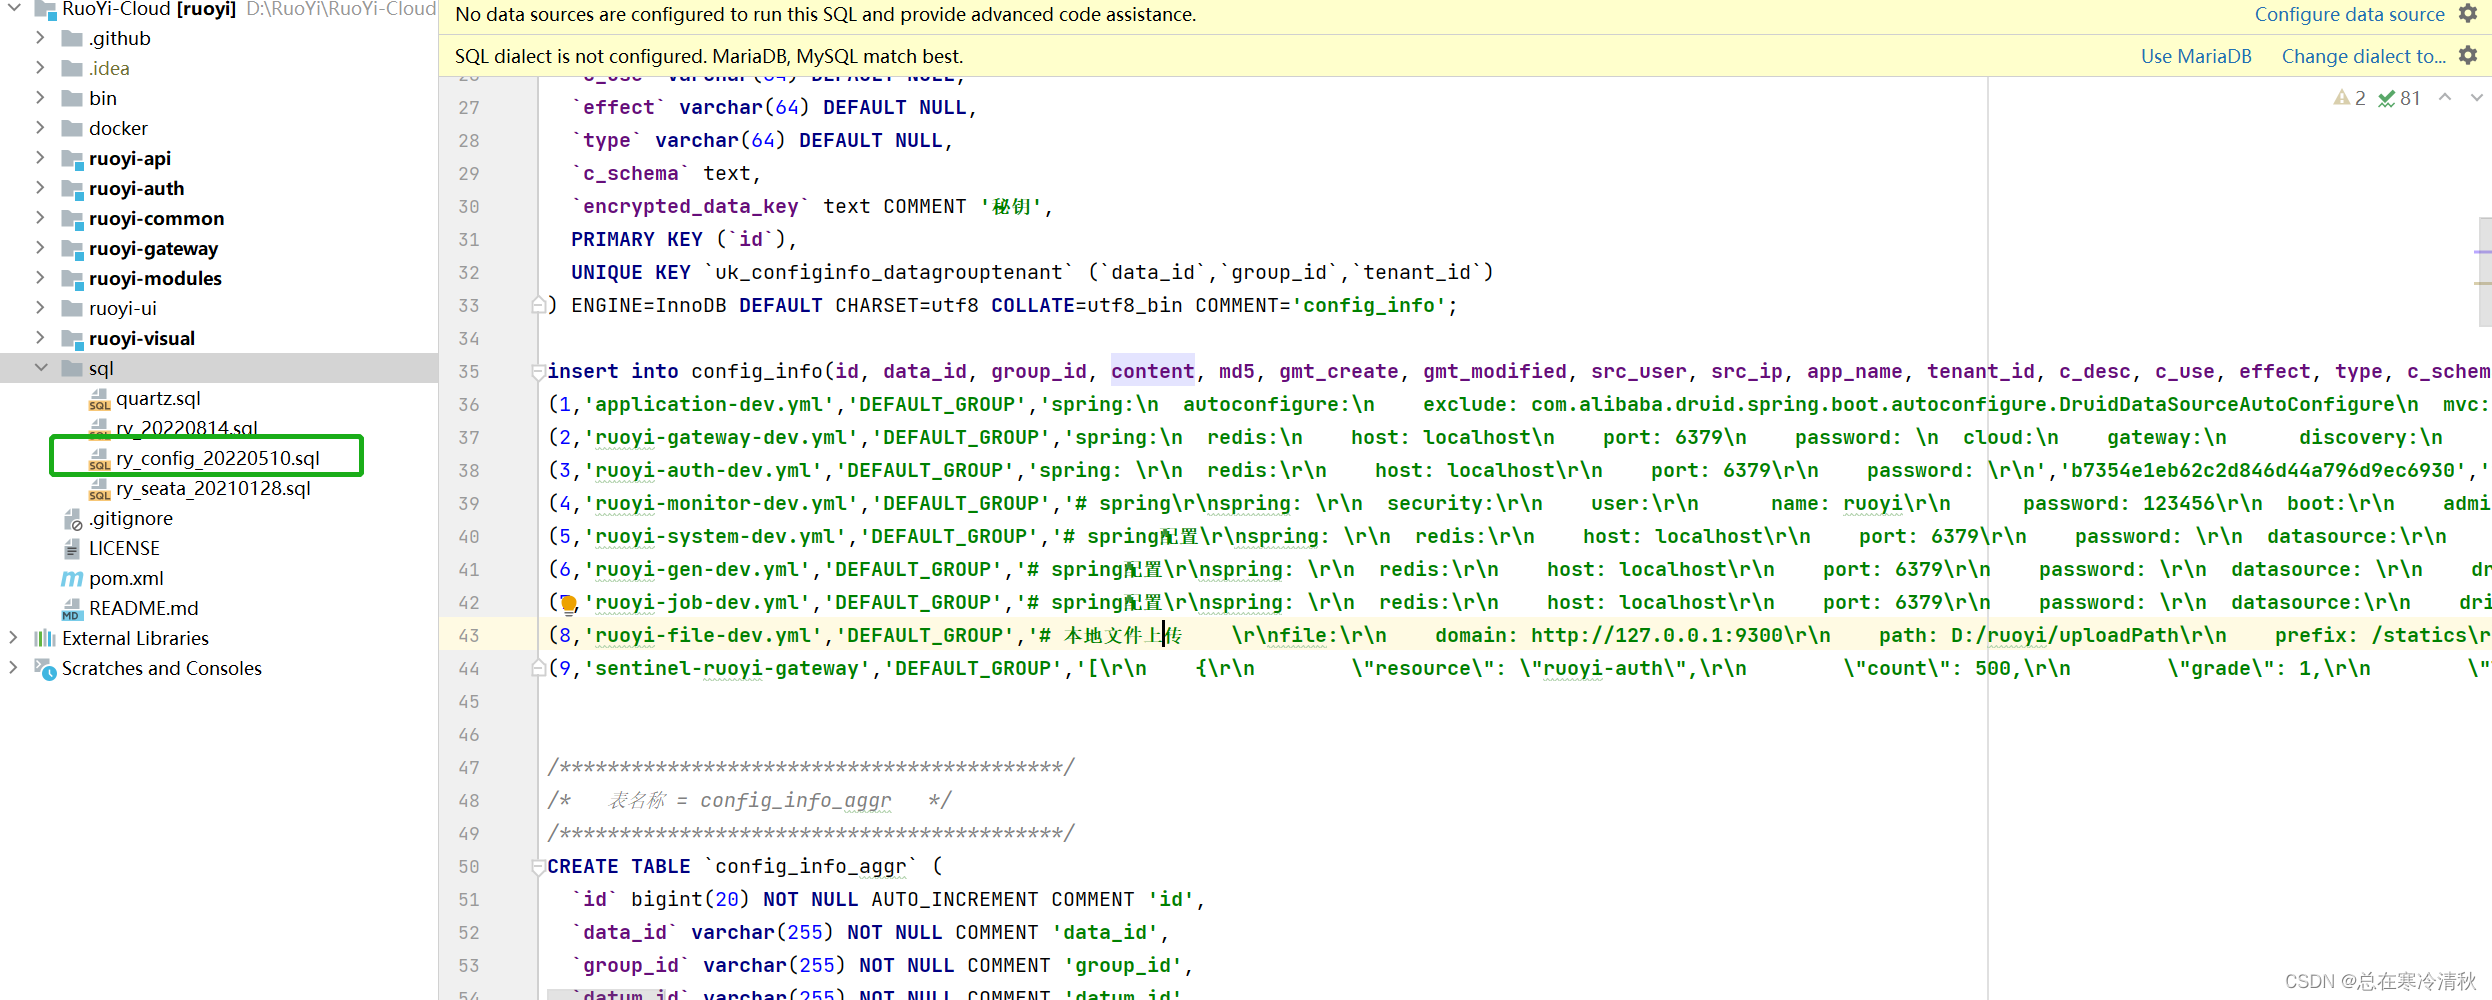Click the .gitignore file icon
The image size is (2492, 1000).
(72, 519)
